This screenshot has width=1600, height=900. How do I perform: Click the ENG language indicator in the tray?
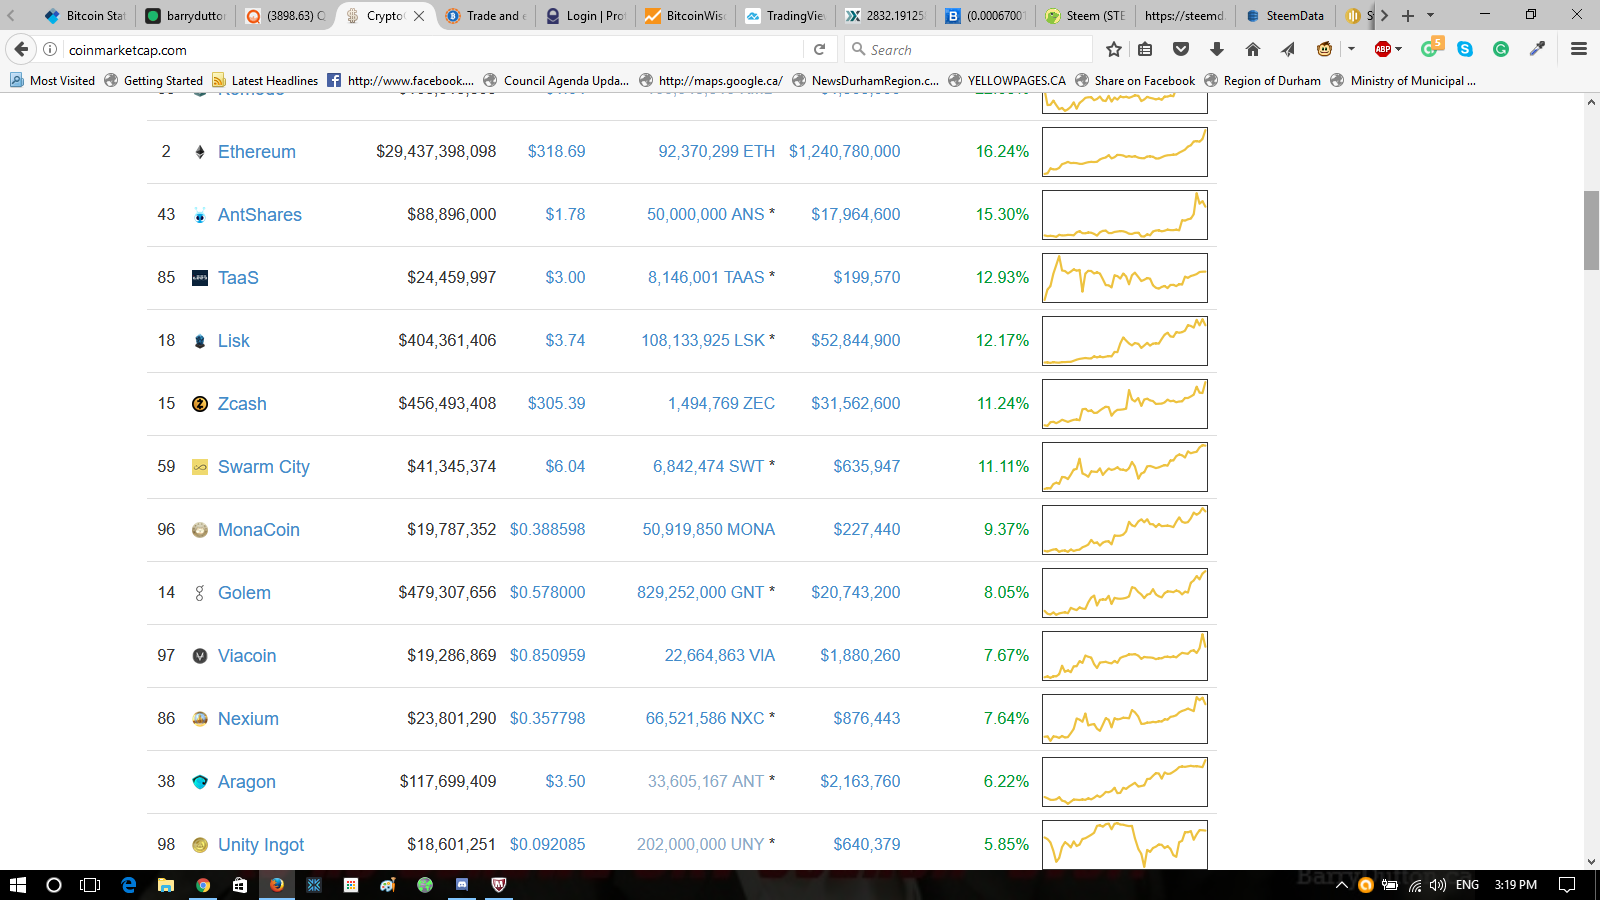tap(1467, 885)
